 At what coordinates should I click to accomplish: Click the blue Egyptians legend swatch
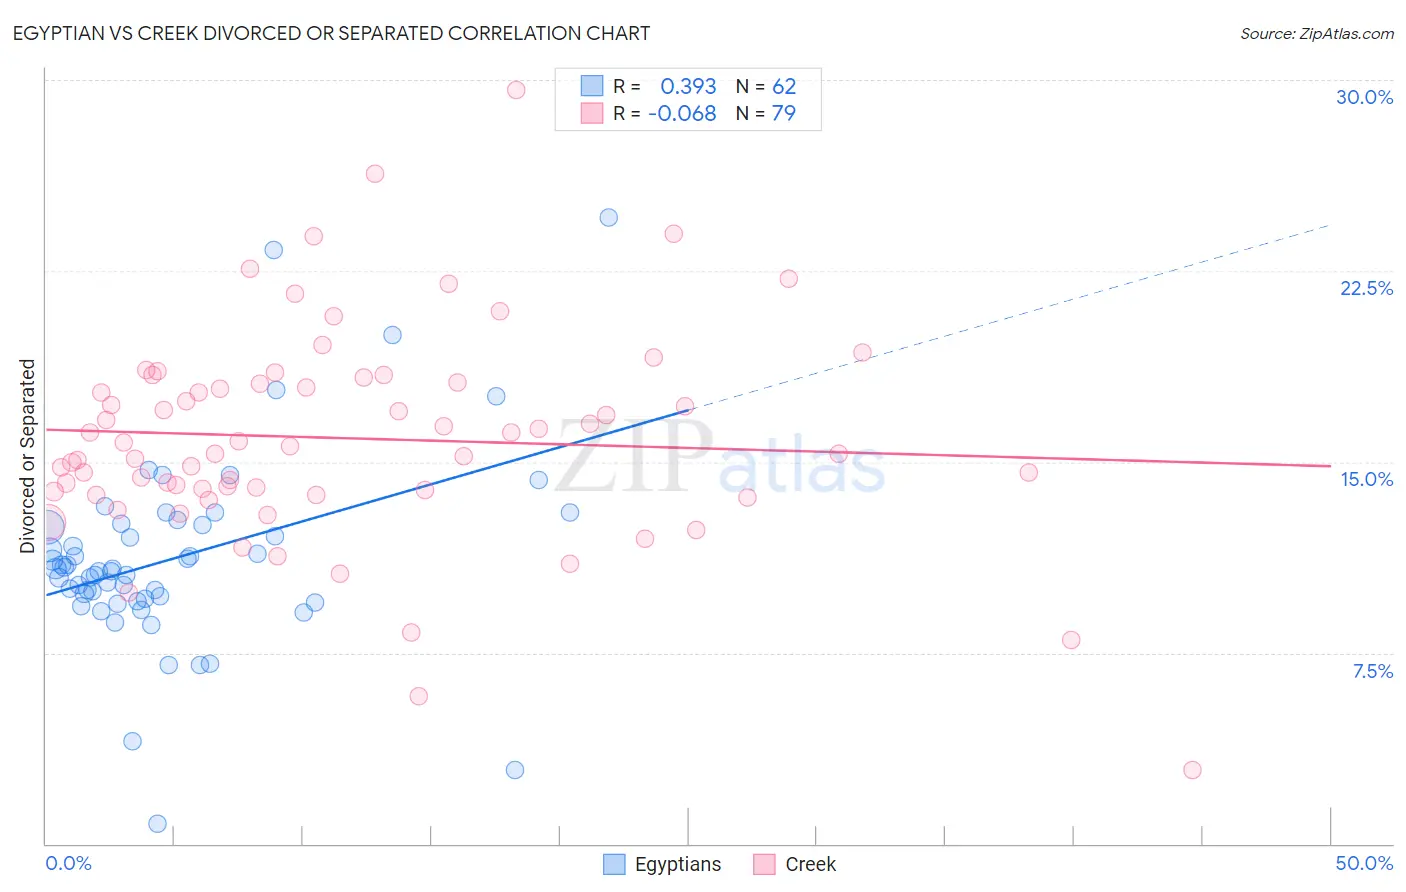click(x=614, y=864)
